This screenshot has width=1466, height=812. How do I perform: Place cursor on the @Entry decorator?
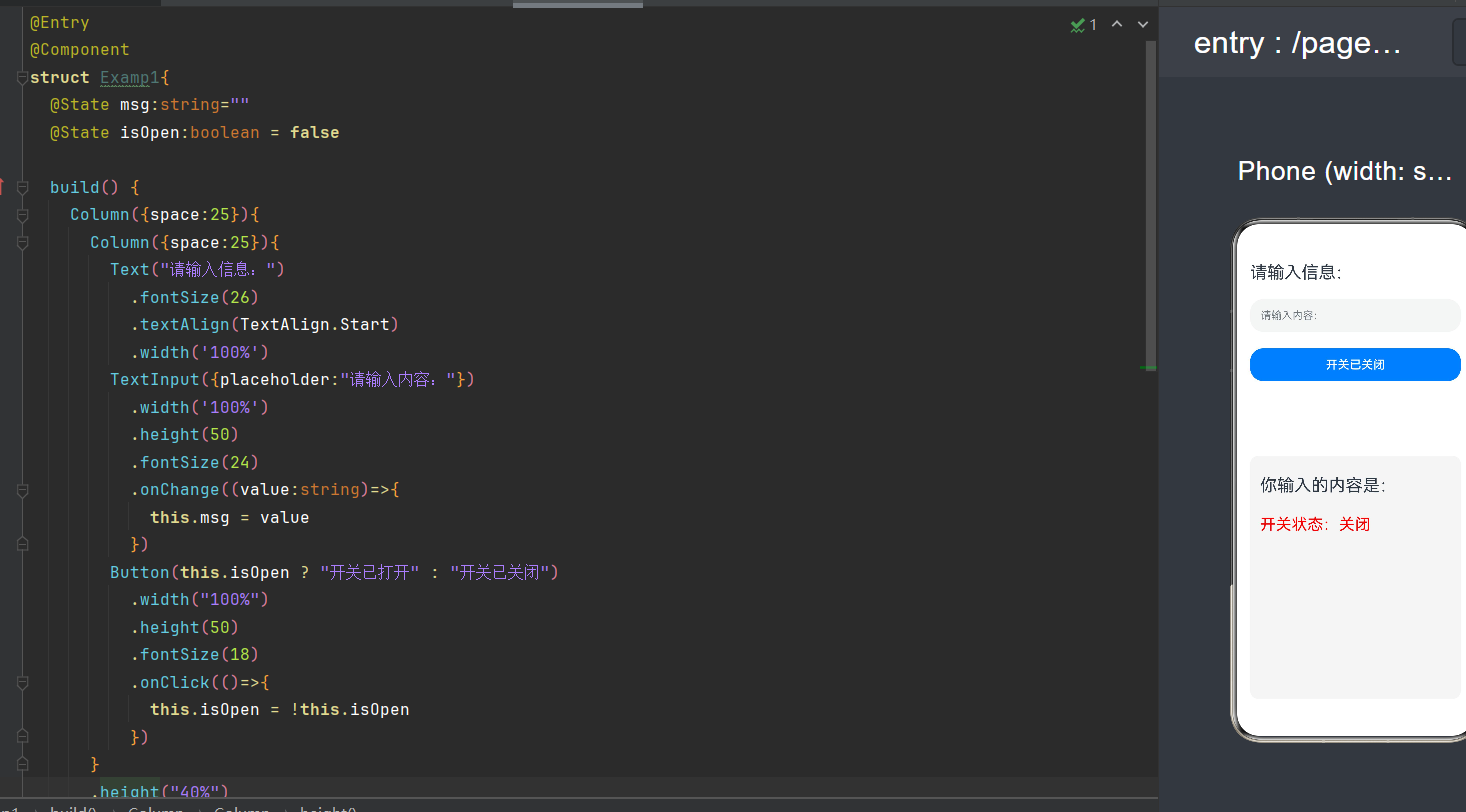pos(60,22)
